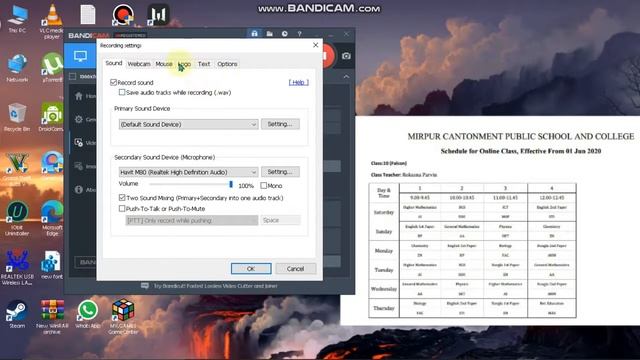
Task: Switch to the Mouse tab
Action: tap(164, 64)
